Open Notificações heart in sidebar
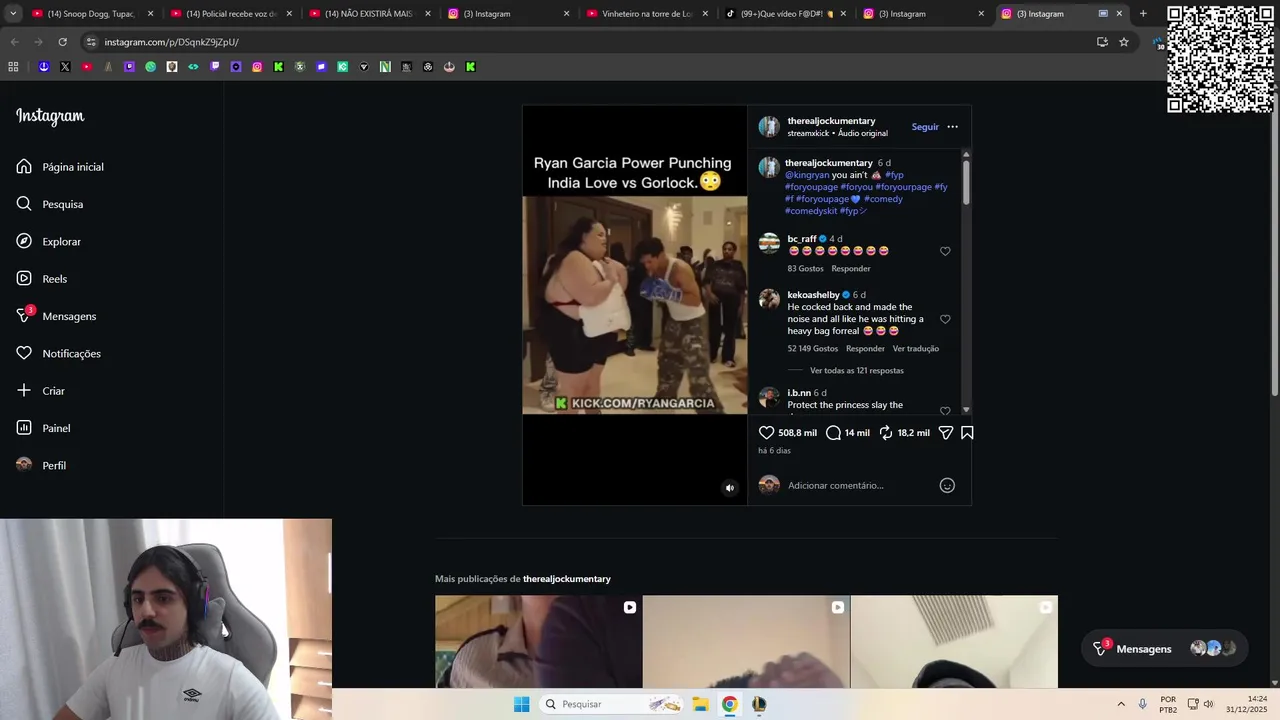Image resolution: width=1280 pixels, height=720 pixels. click(x=59, y=354)
